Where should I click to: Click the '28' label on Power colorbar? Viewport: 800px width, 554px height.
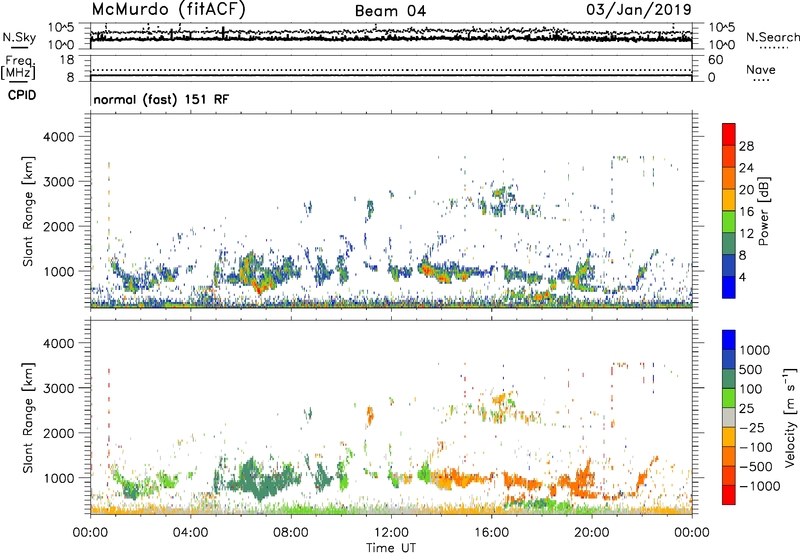point(746,146)
